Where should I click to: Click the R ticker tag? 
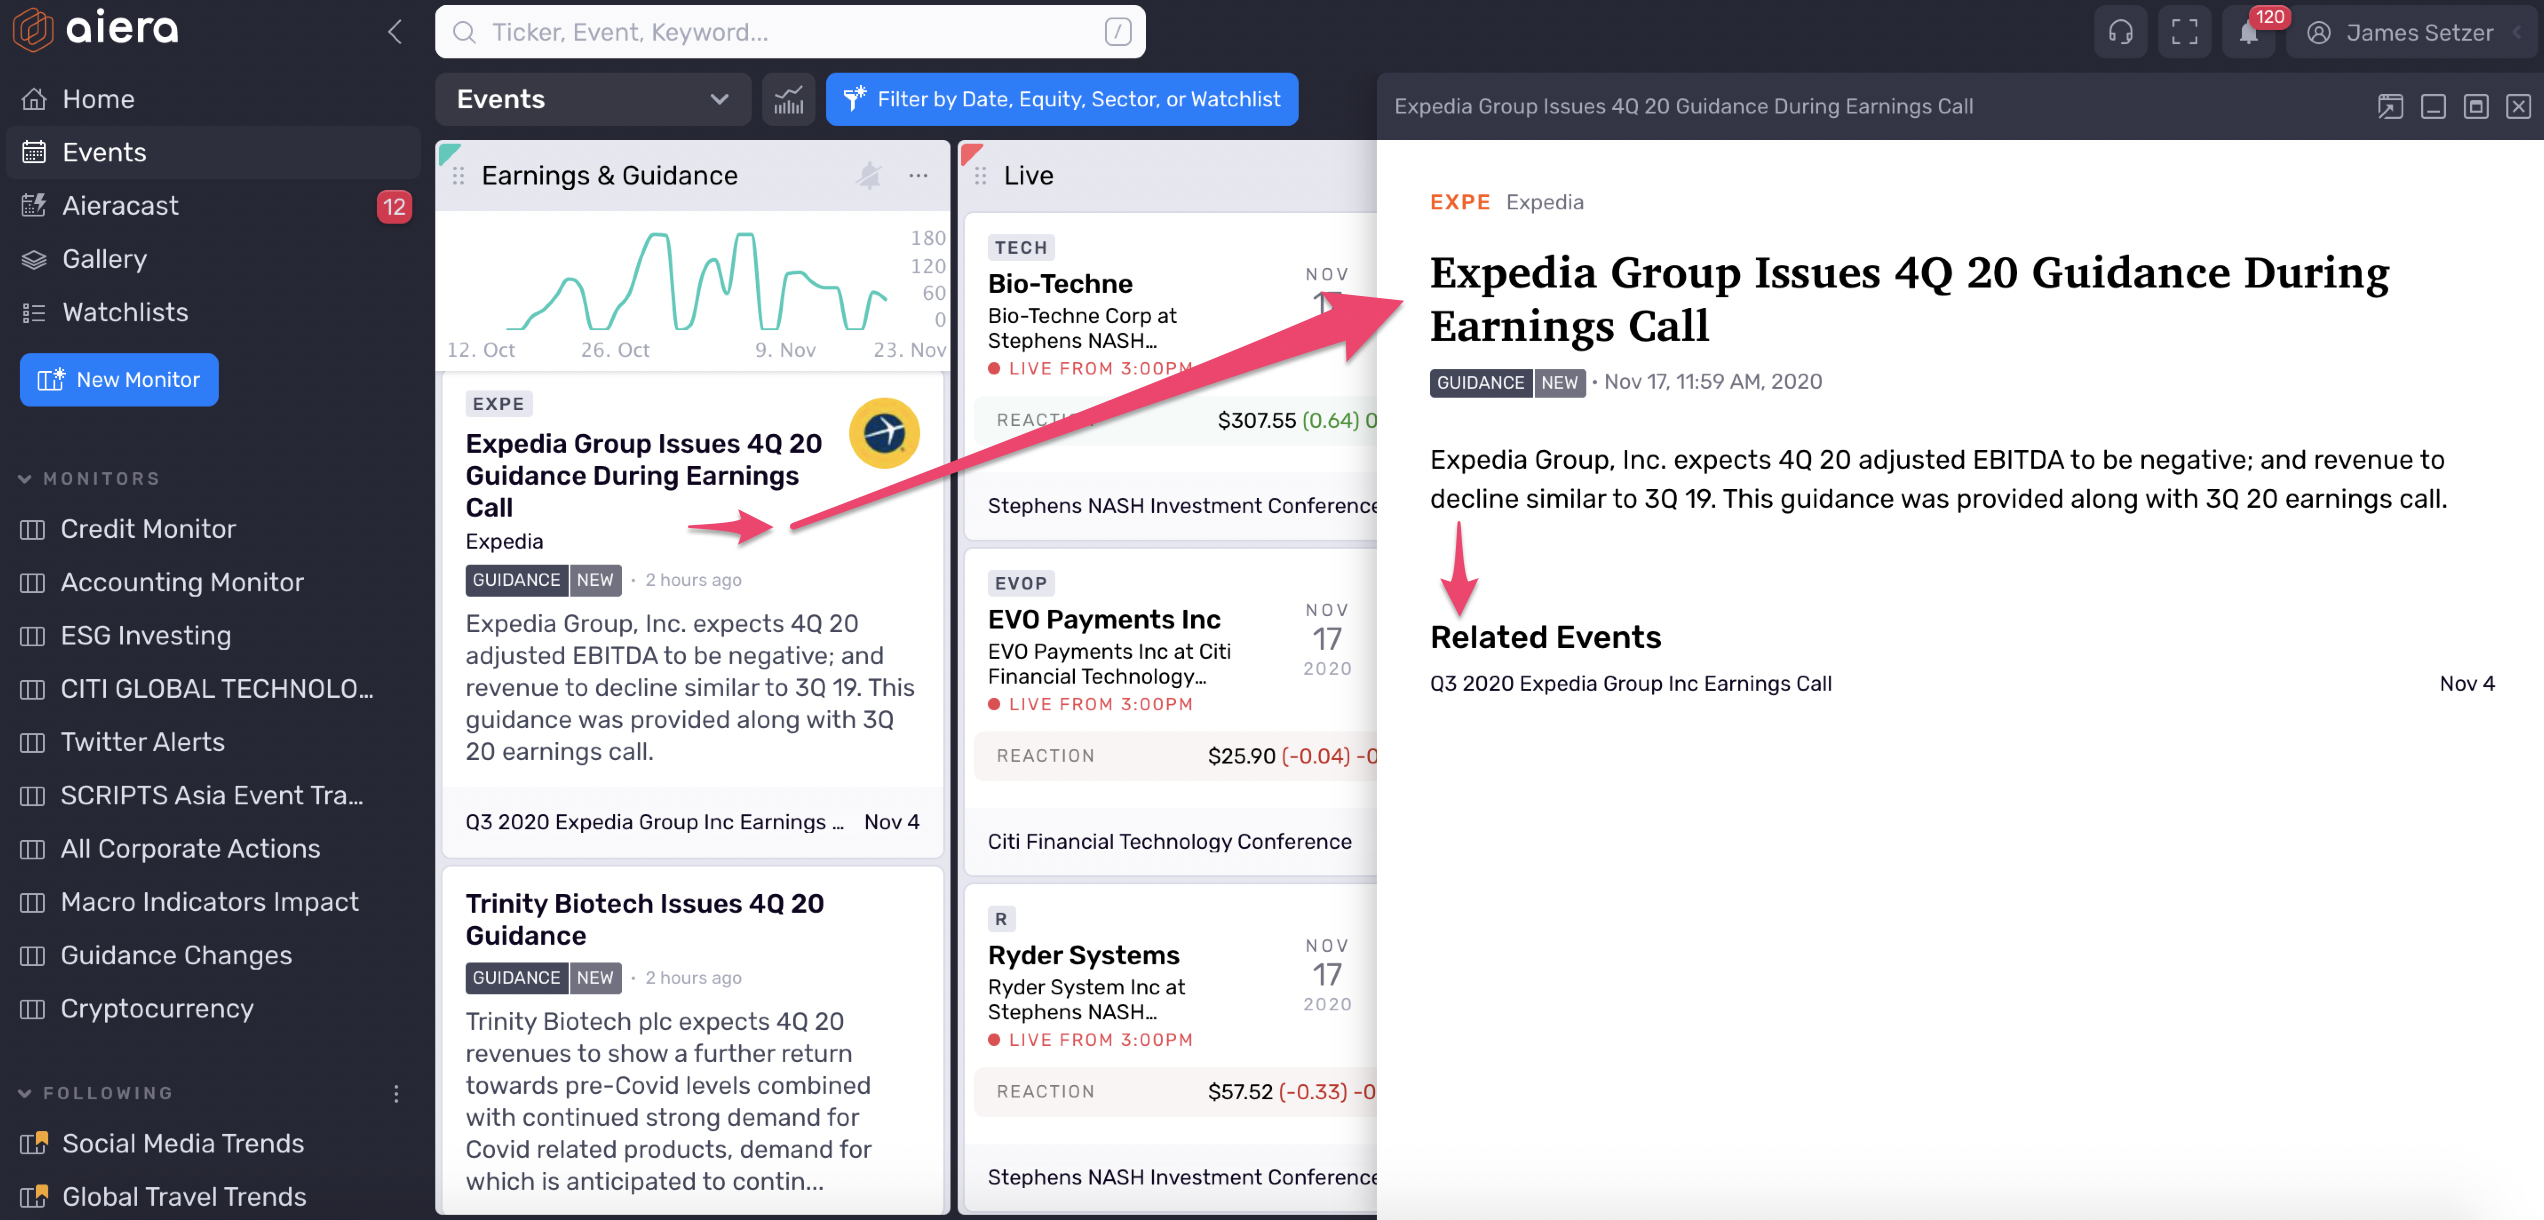pyautogui.click(x=1001, y=919)
